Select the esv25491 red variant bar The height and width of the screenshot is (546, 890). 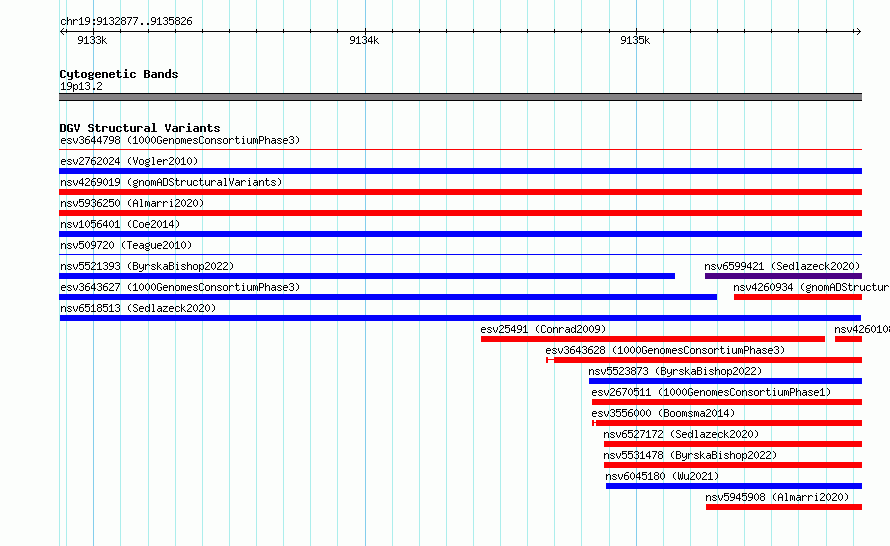pos(653,339)
